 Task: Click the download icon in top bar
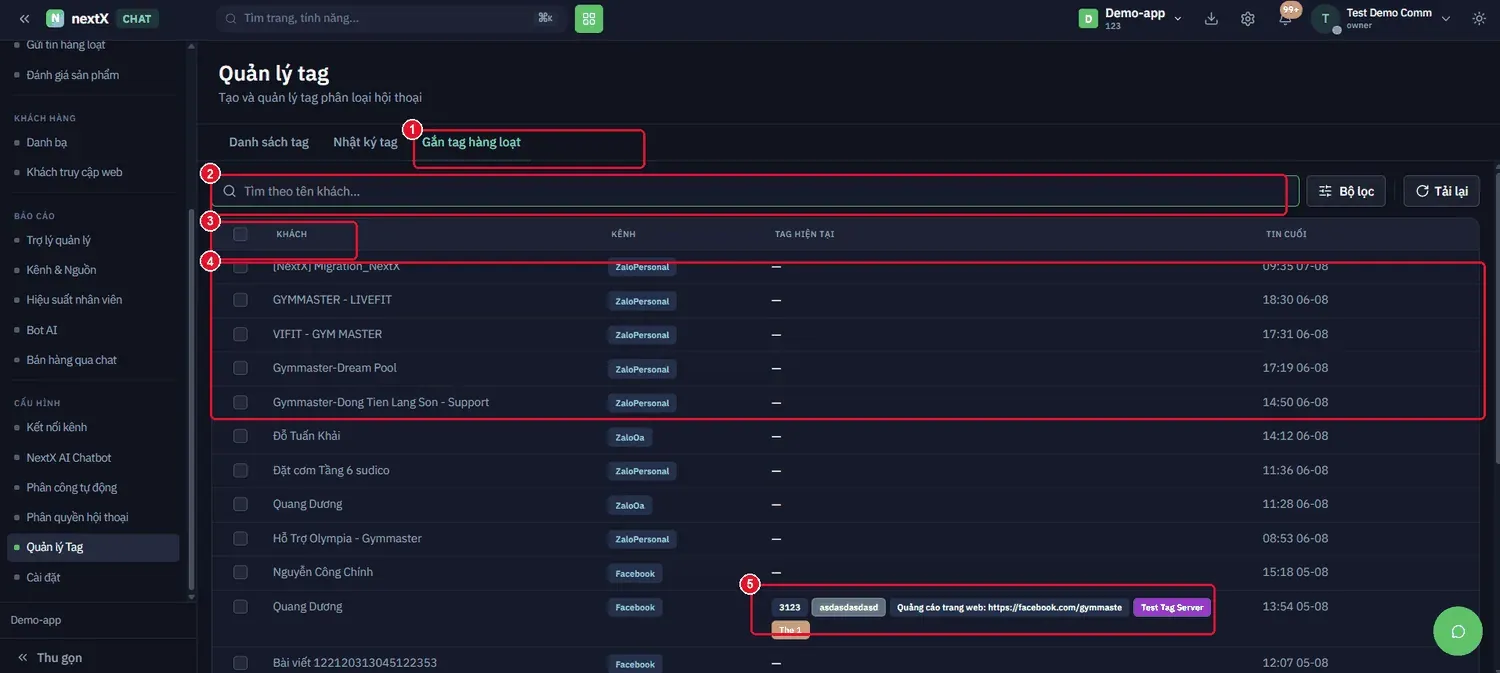1212,19
